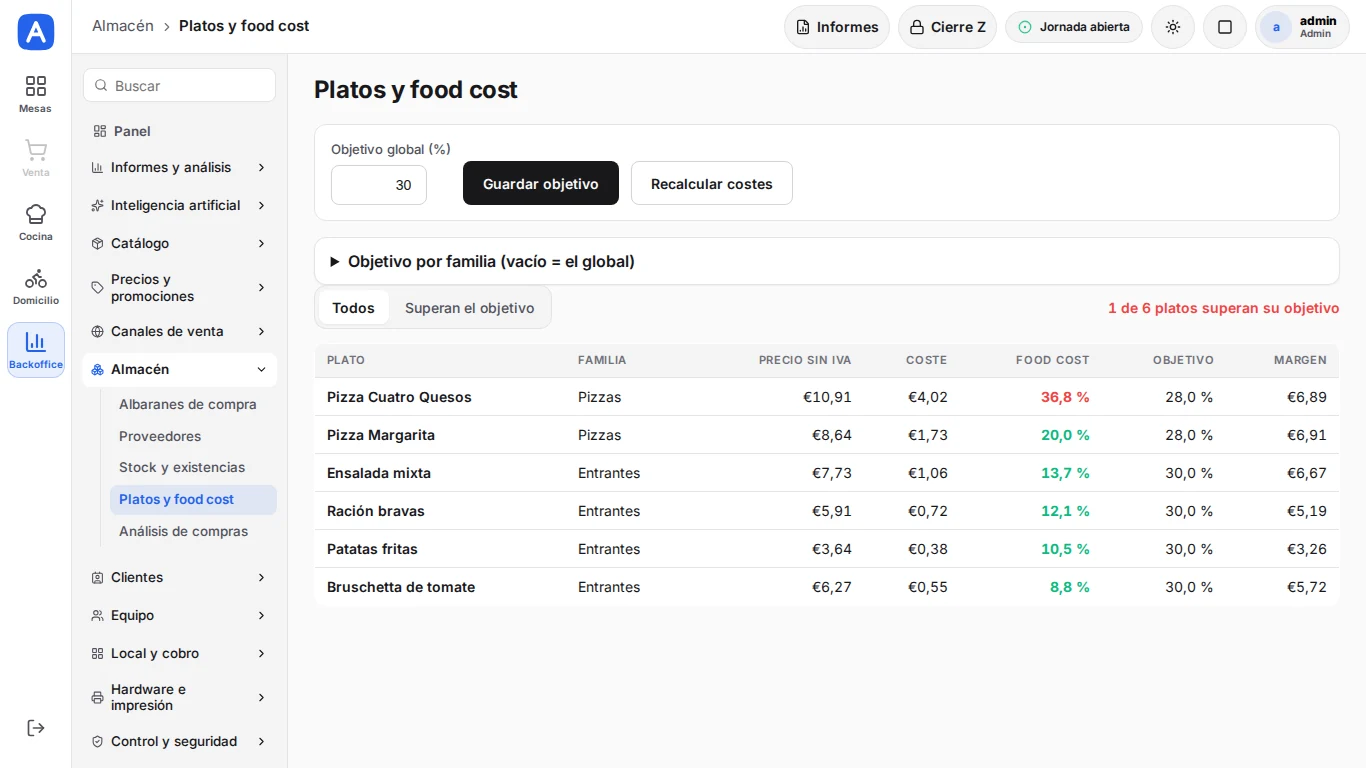
Task: Click the Cierre Z button
Action: point(947,27)
